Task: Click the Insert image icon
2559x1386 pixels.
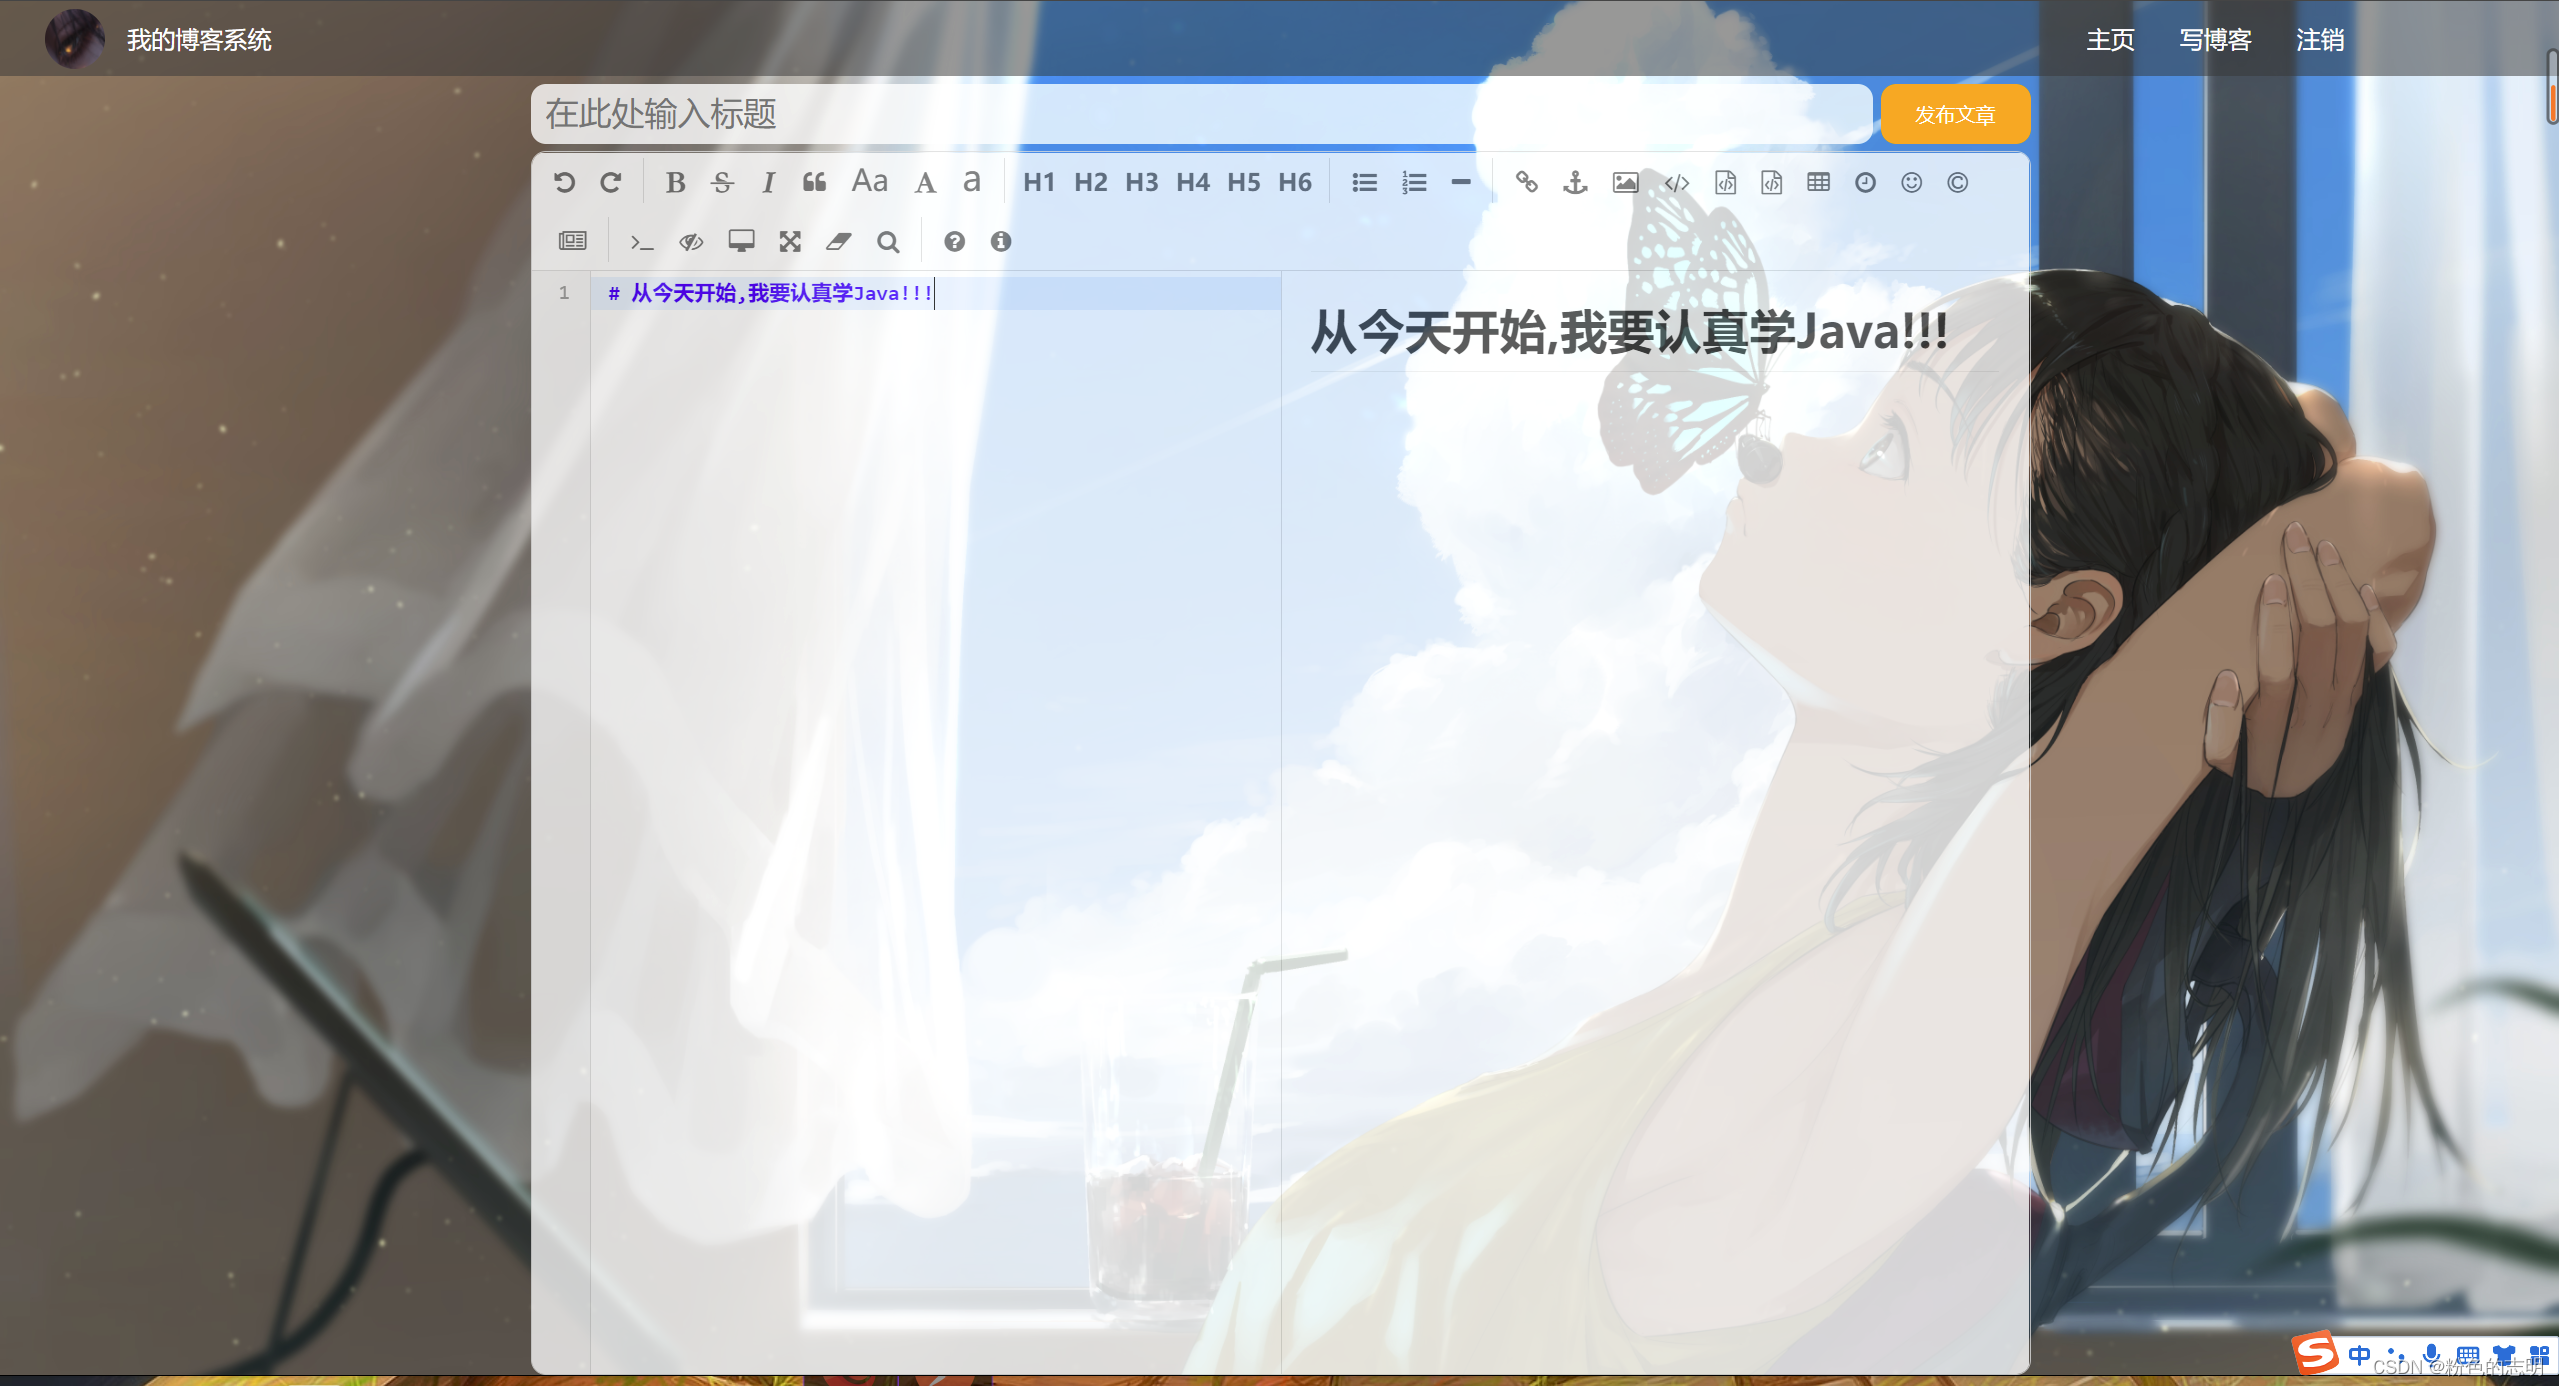Action: 1624,184
